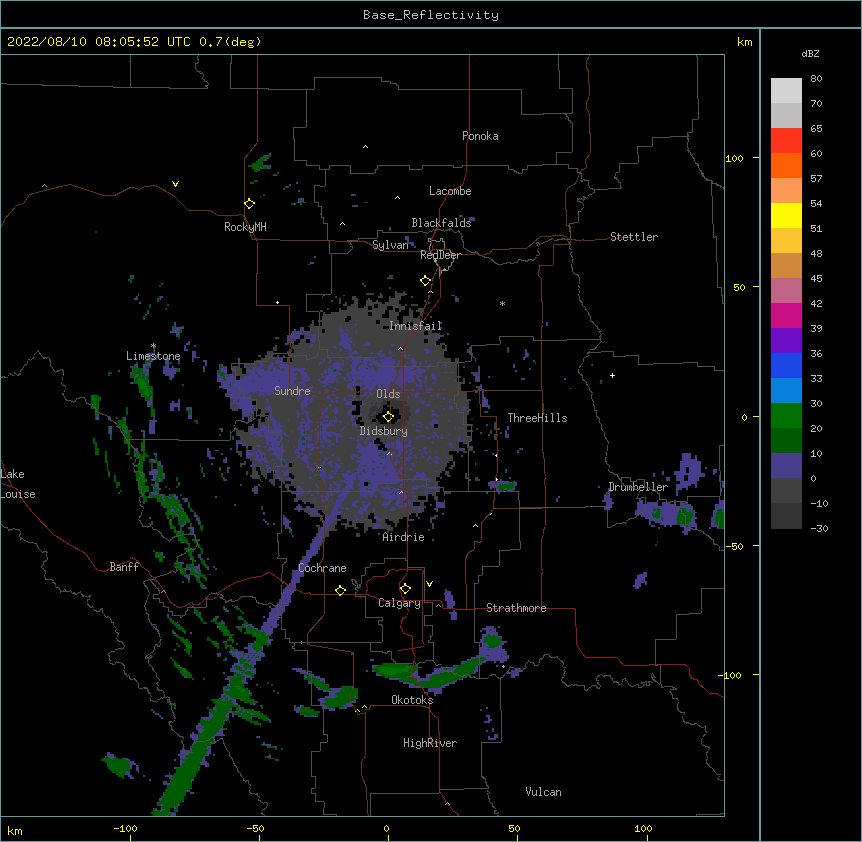This screenshot has width=862, height=842.
Task: Select the magenta 39-42 dBZ legend swatch
Action: (786, 315)
